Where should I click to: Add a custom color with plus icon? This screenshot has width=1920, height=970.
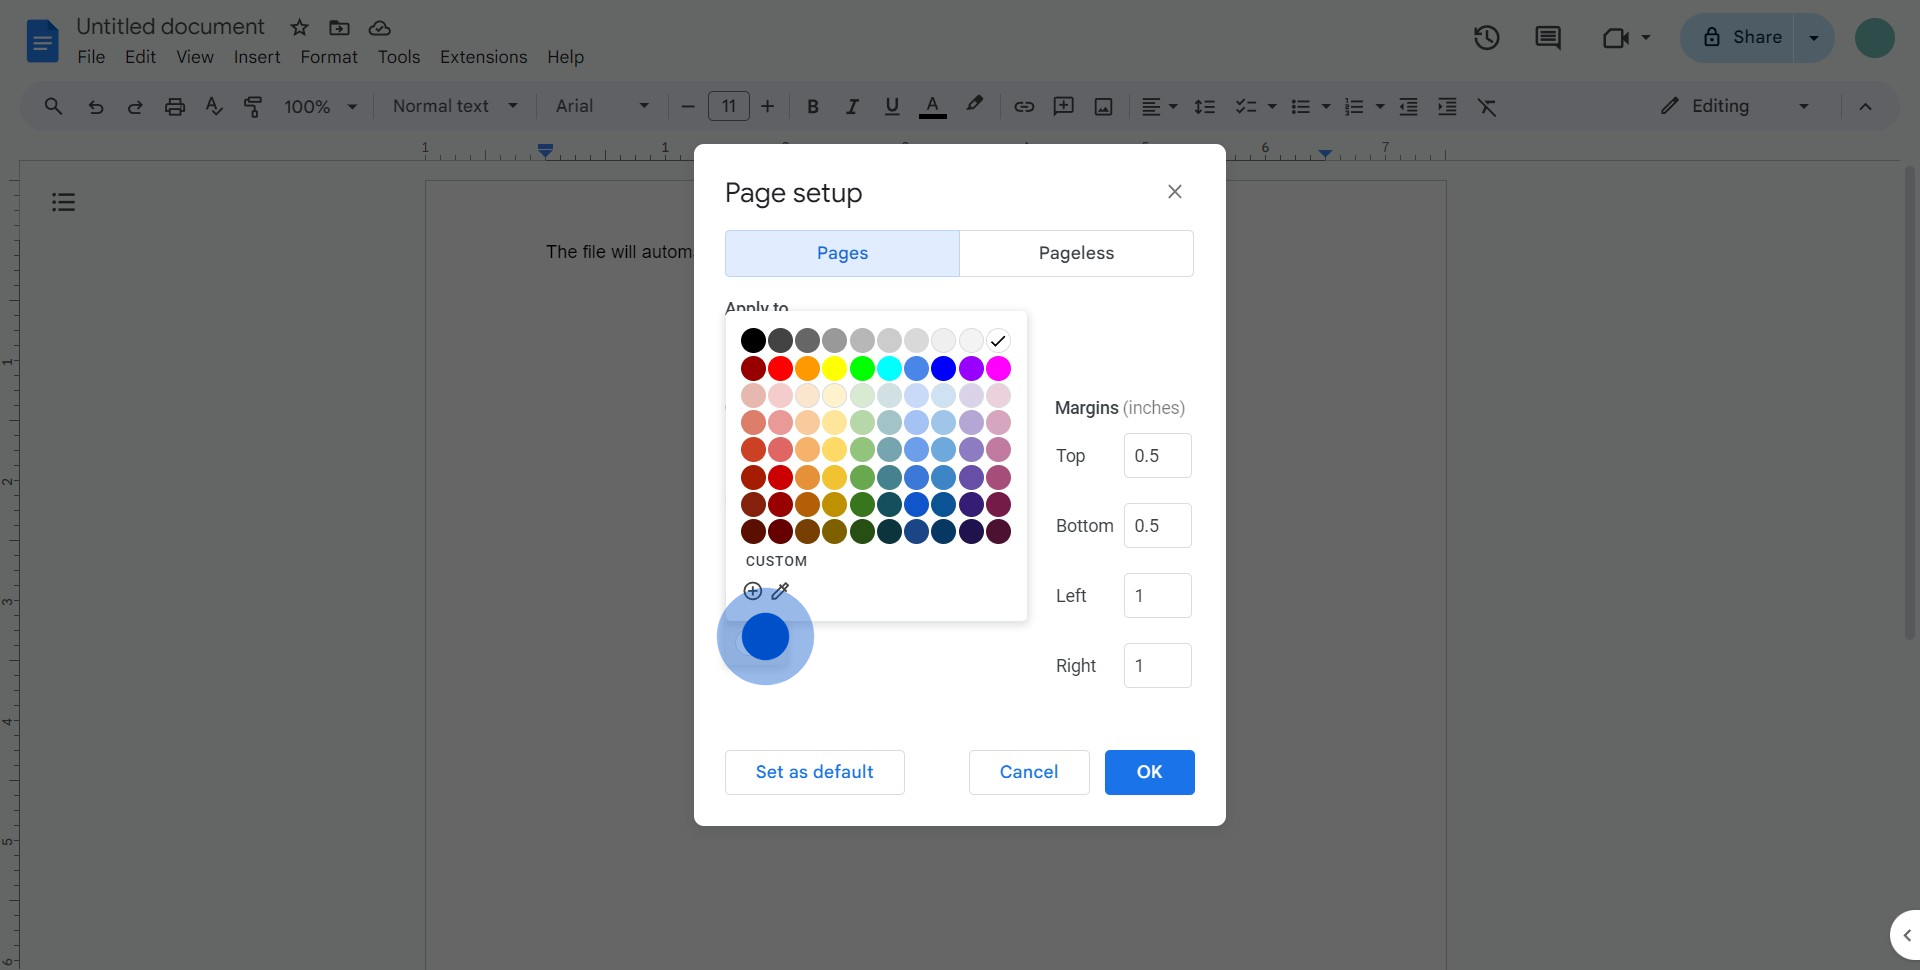click(753, 591)
